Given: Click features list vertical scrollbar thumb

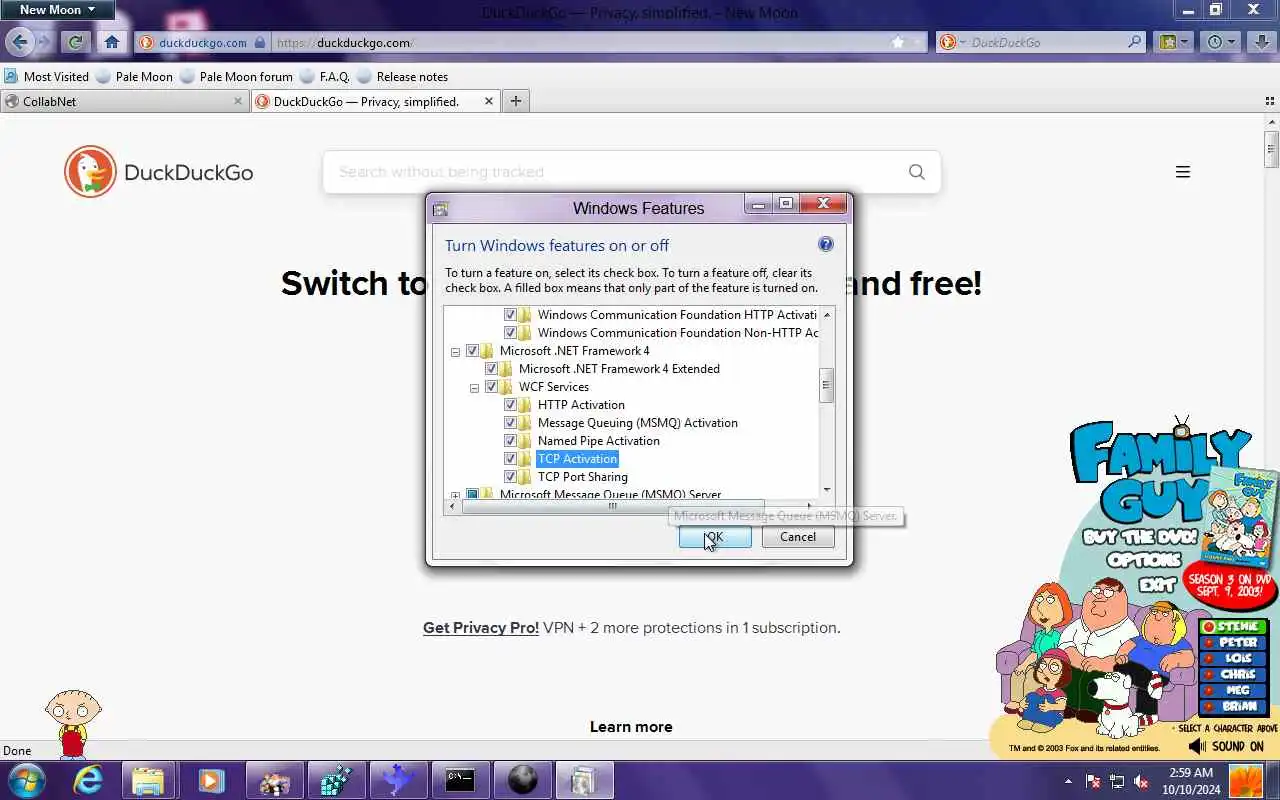Looking at the screenshot, I should tap(826, 385).
